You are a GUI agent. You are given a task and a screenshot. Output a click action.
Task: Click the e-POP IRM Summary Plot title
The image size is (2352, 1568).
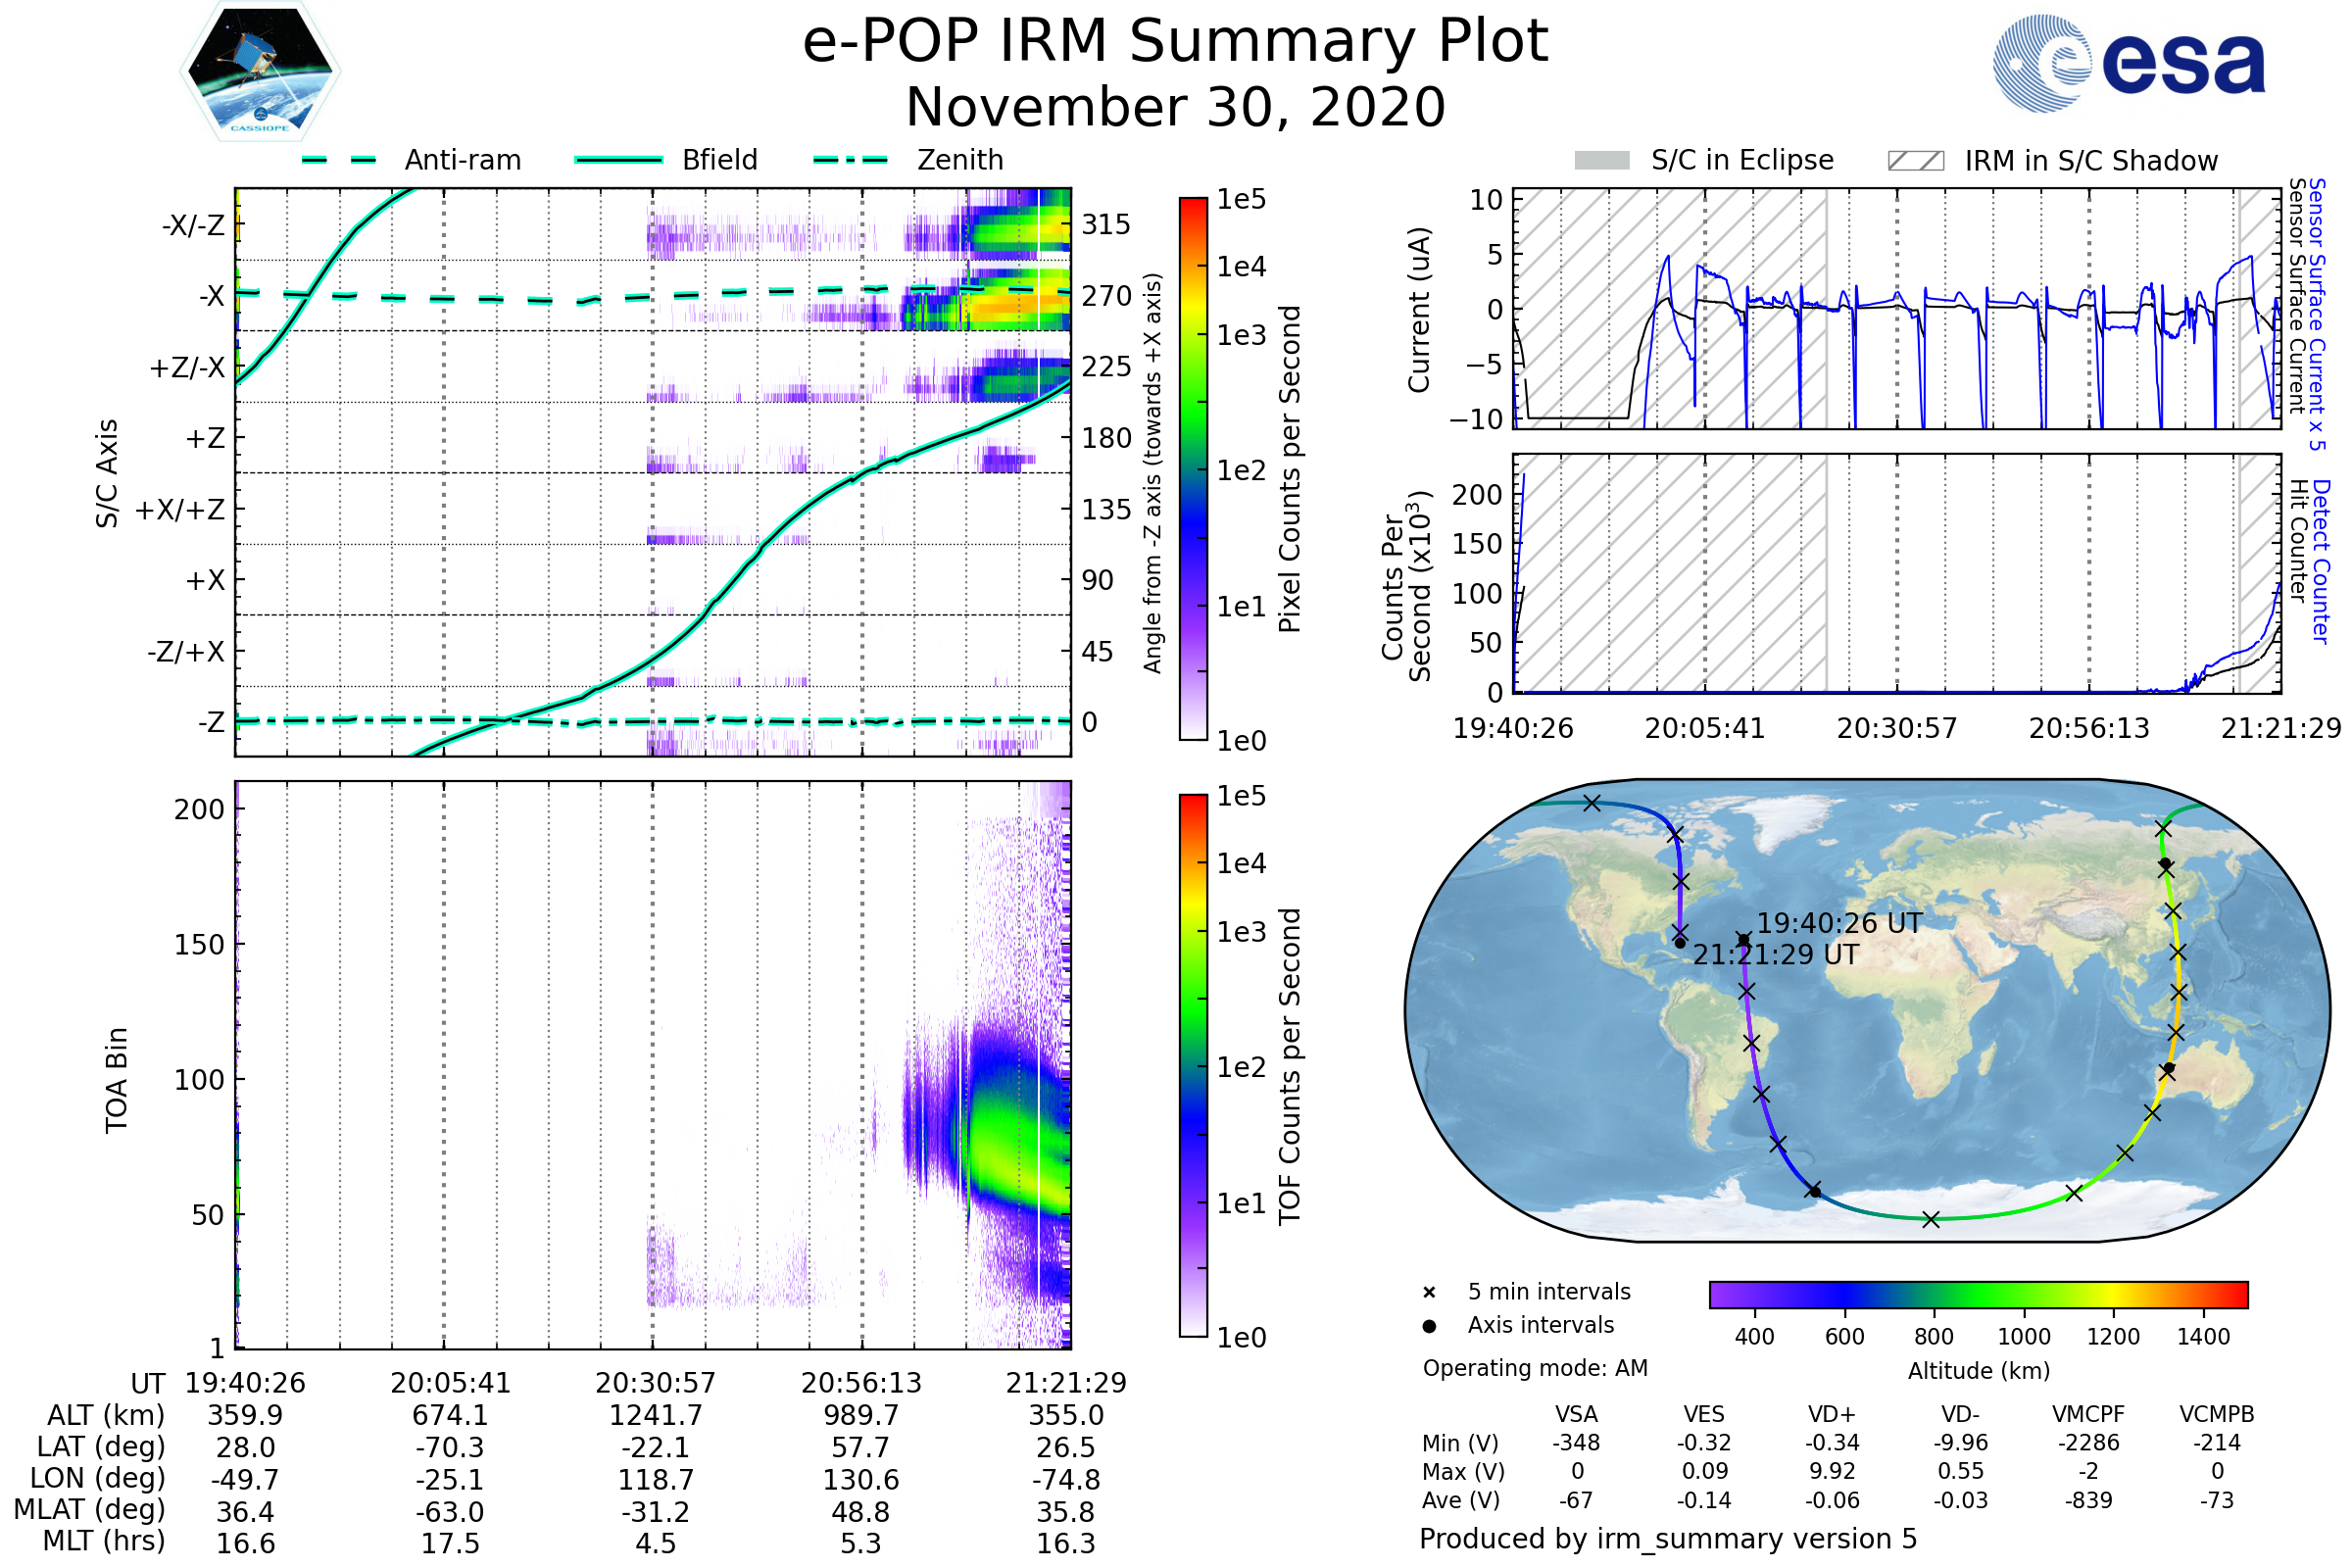[x=1175, y=42]
